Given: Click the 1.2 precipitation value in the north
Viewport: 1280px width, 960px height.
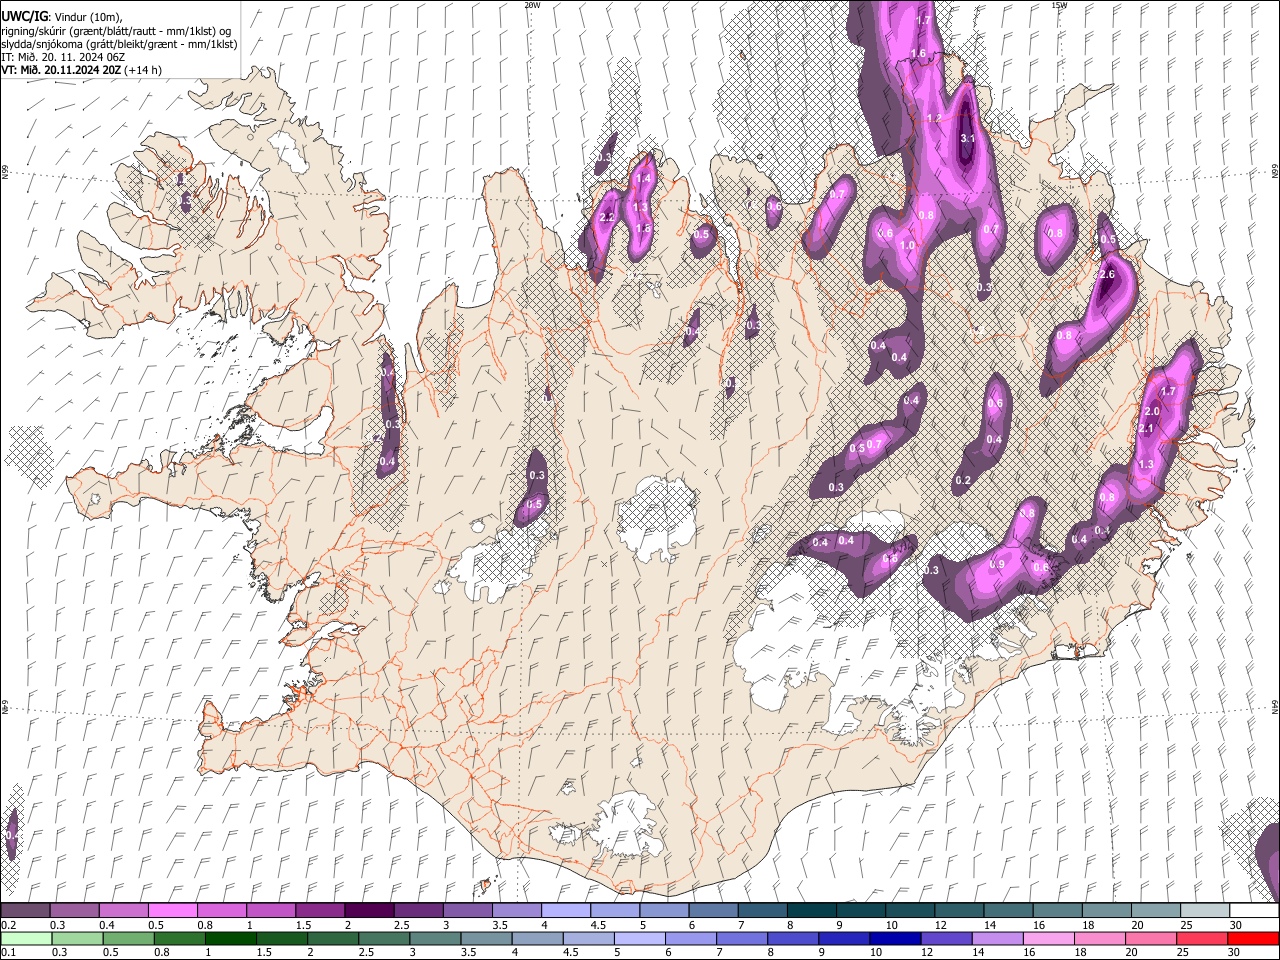Looking at the screenshot, I should coord(935,118).
